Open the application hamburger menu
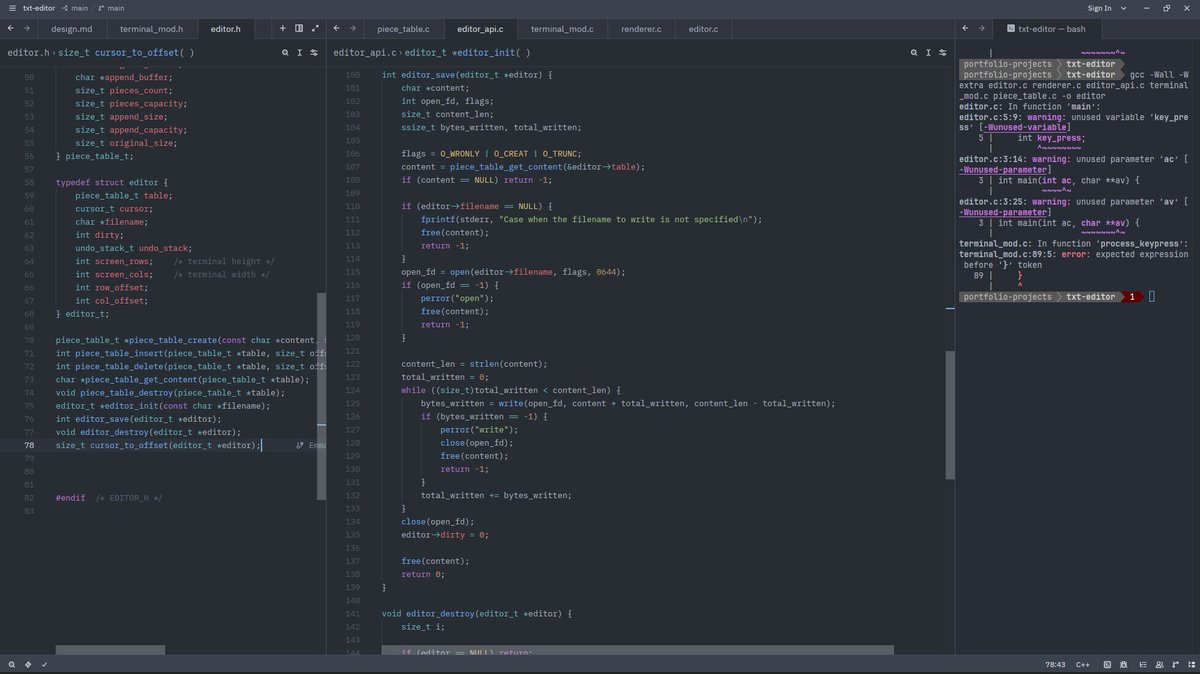 (11, 8)
